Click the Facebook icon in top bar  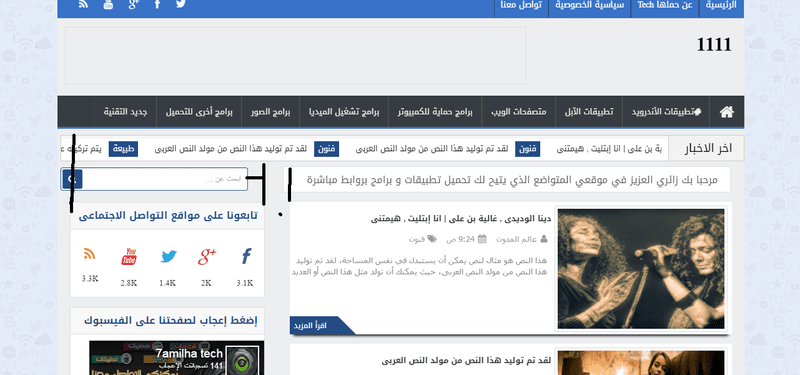(x=157, y=4)
